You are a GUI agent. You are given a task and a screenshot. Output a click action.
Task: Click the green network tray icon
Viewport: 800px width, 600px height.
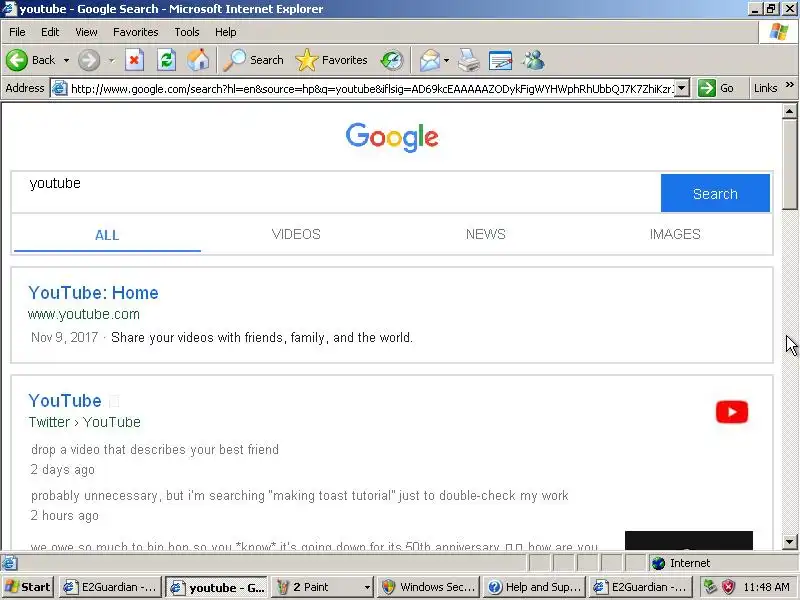710,587
